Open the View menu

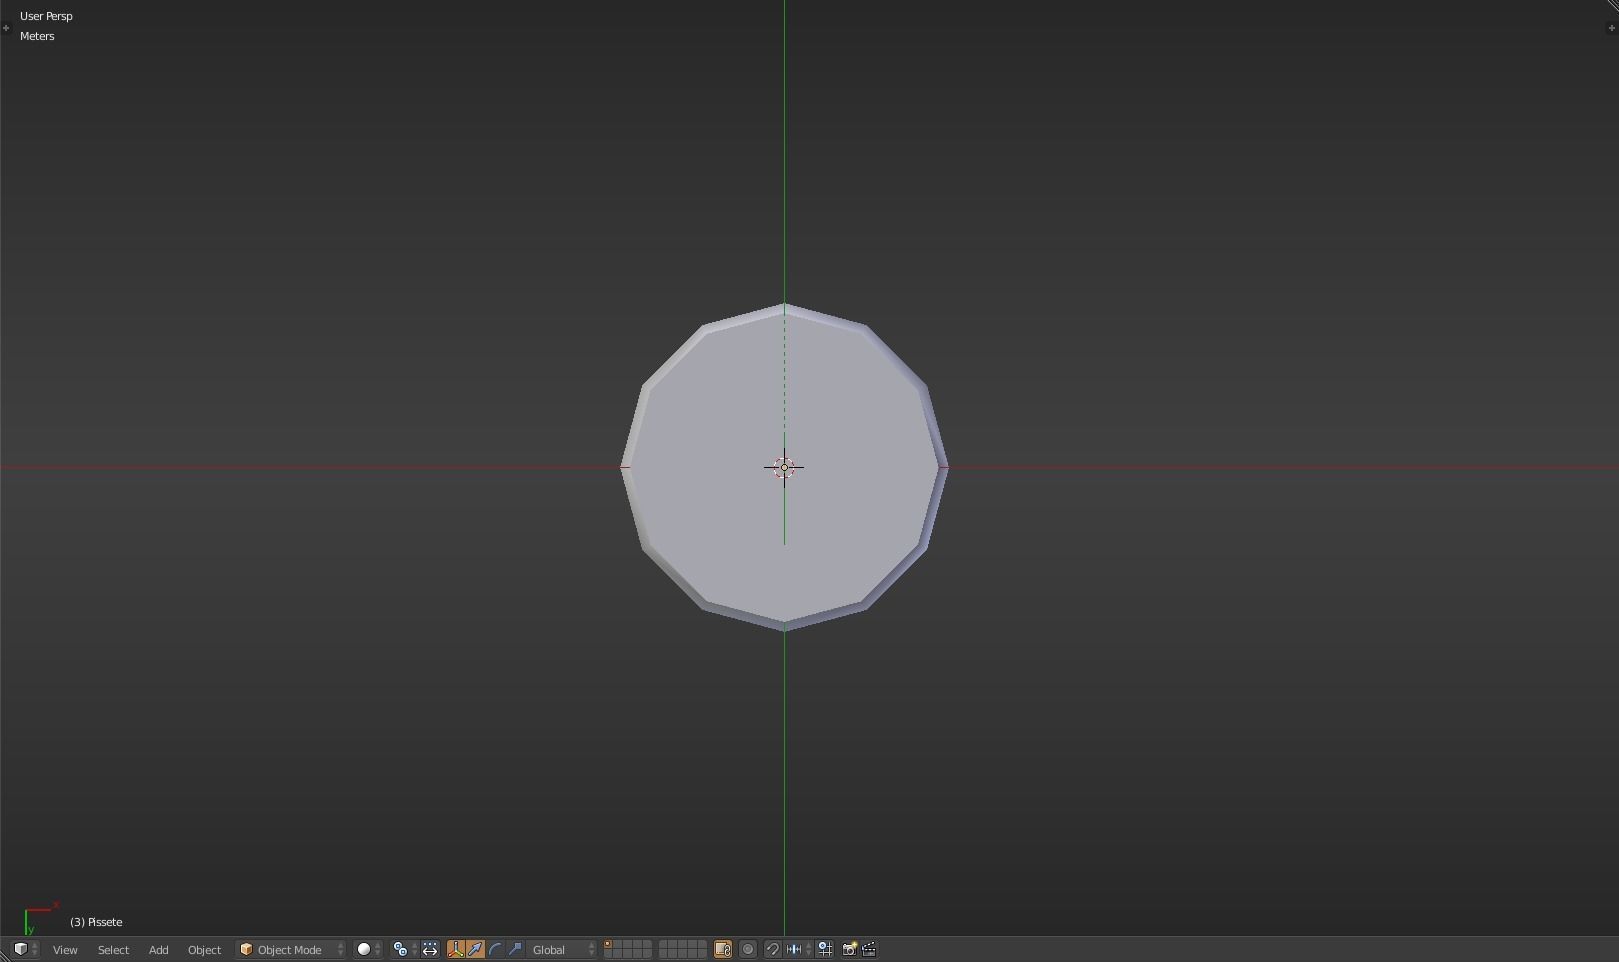point(65,950)
